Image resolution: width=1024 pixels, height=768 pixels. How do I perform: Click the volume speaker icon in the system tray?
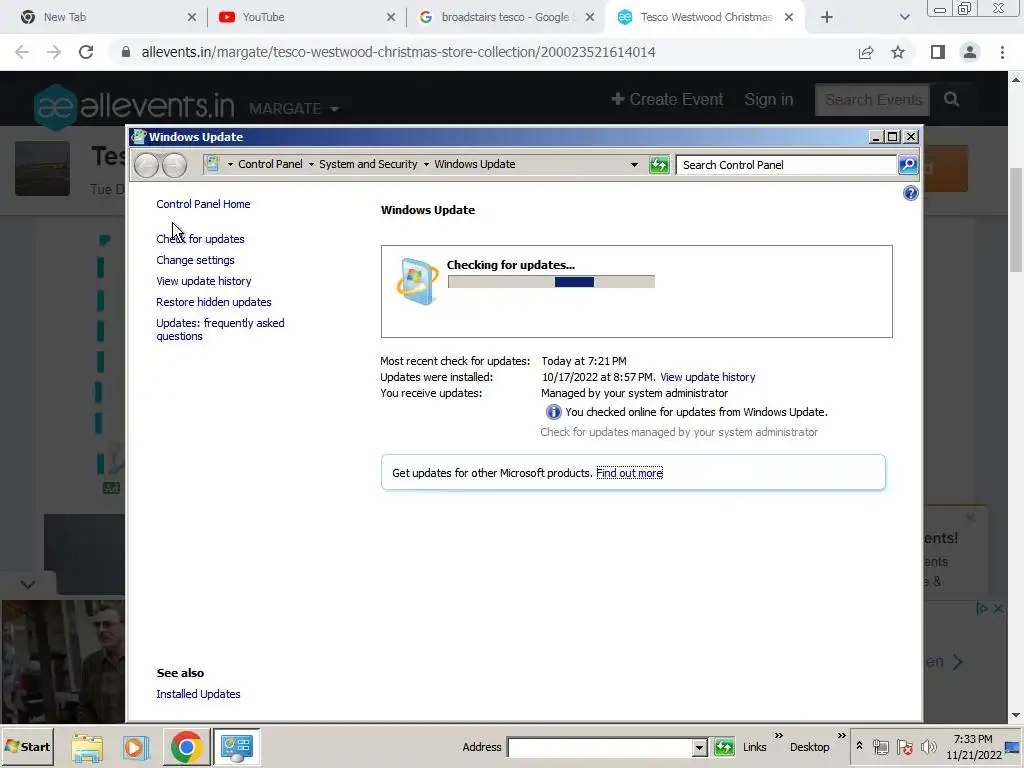coord(928,747)
